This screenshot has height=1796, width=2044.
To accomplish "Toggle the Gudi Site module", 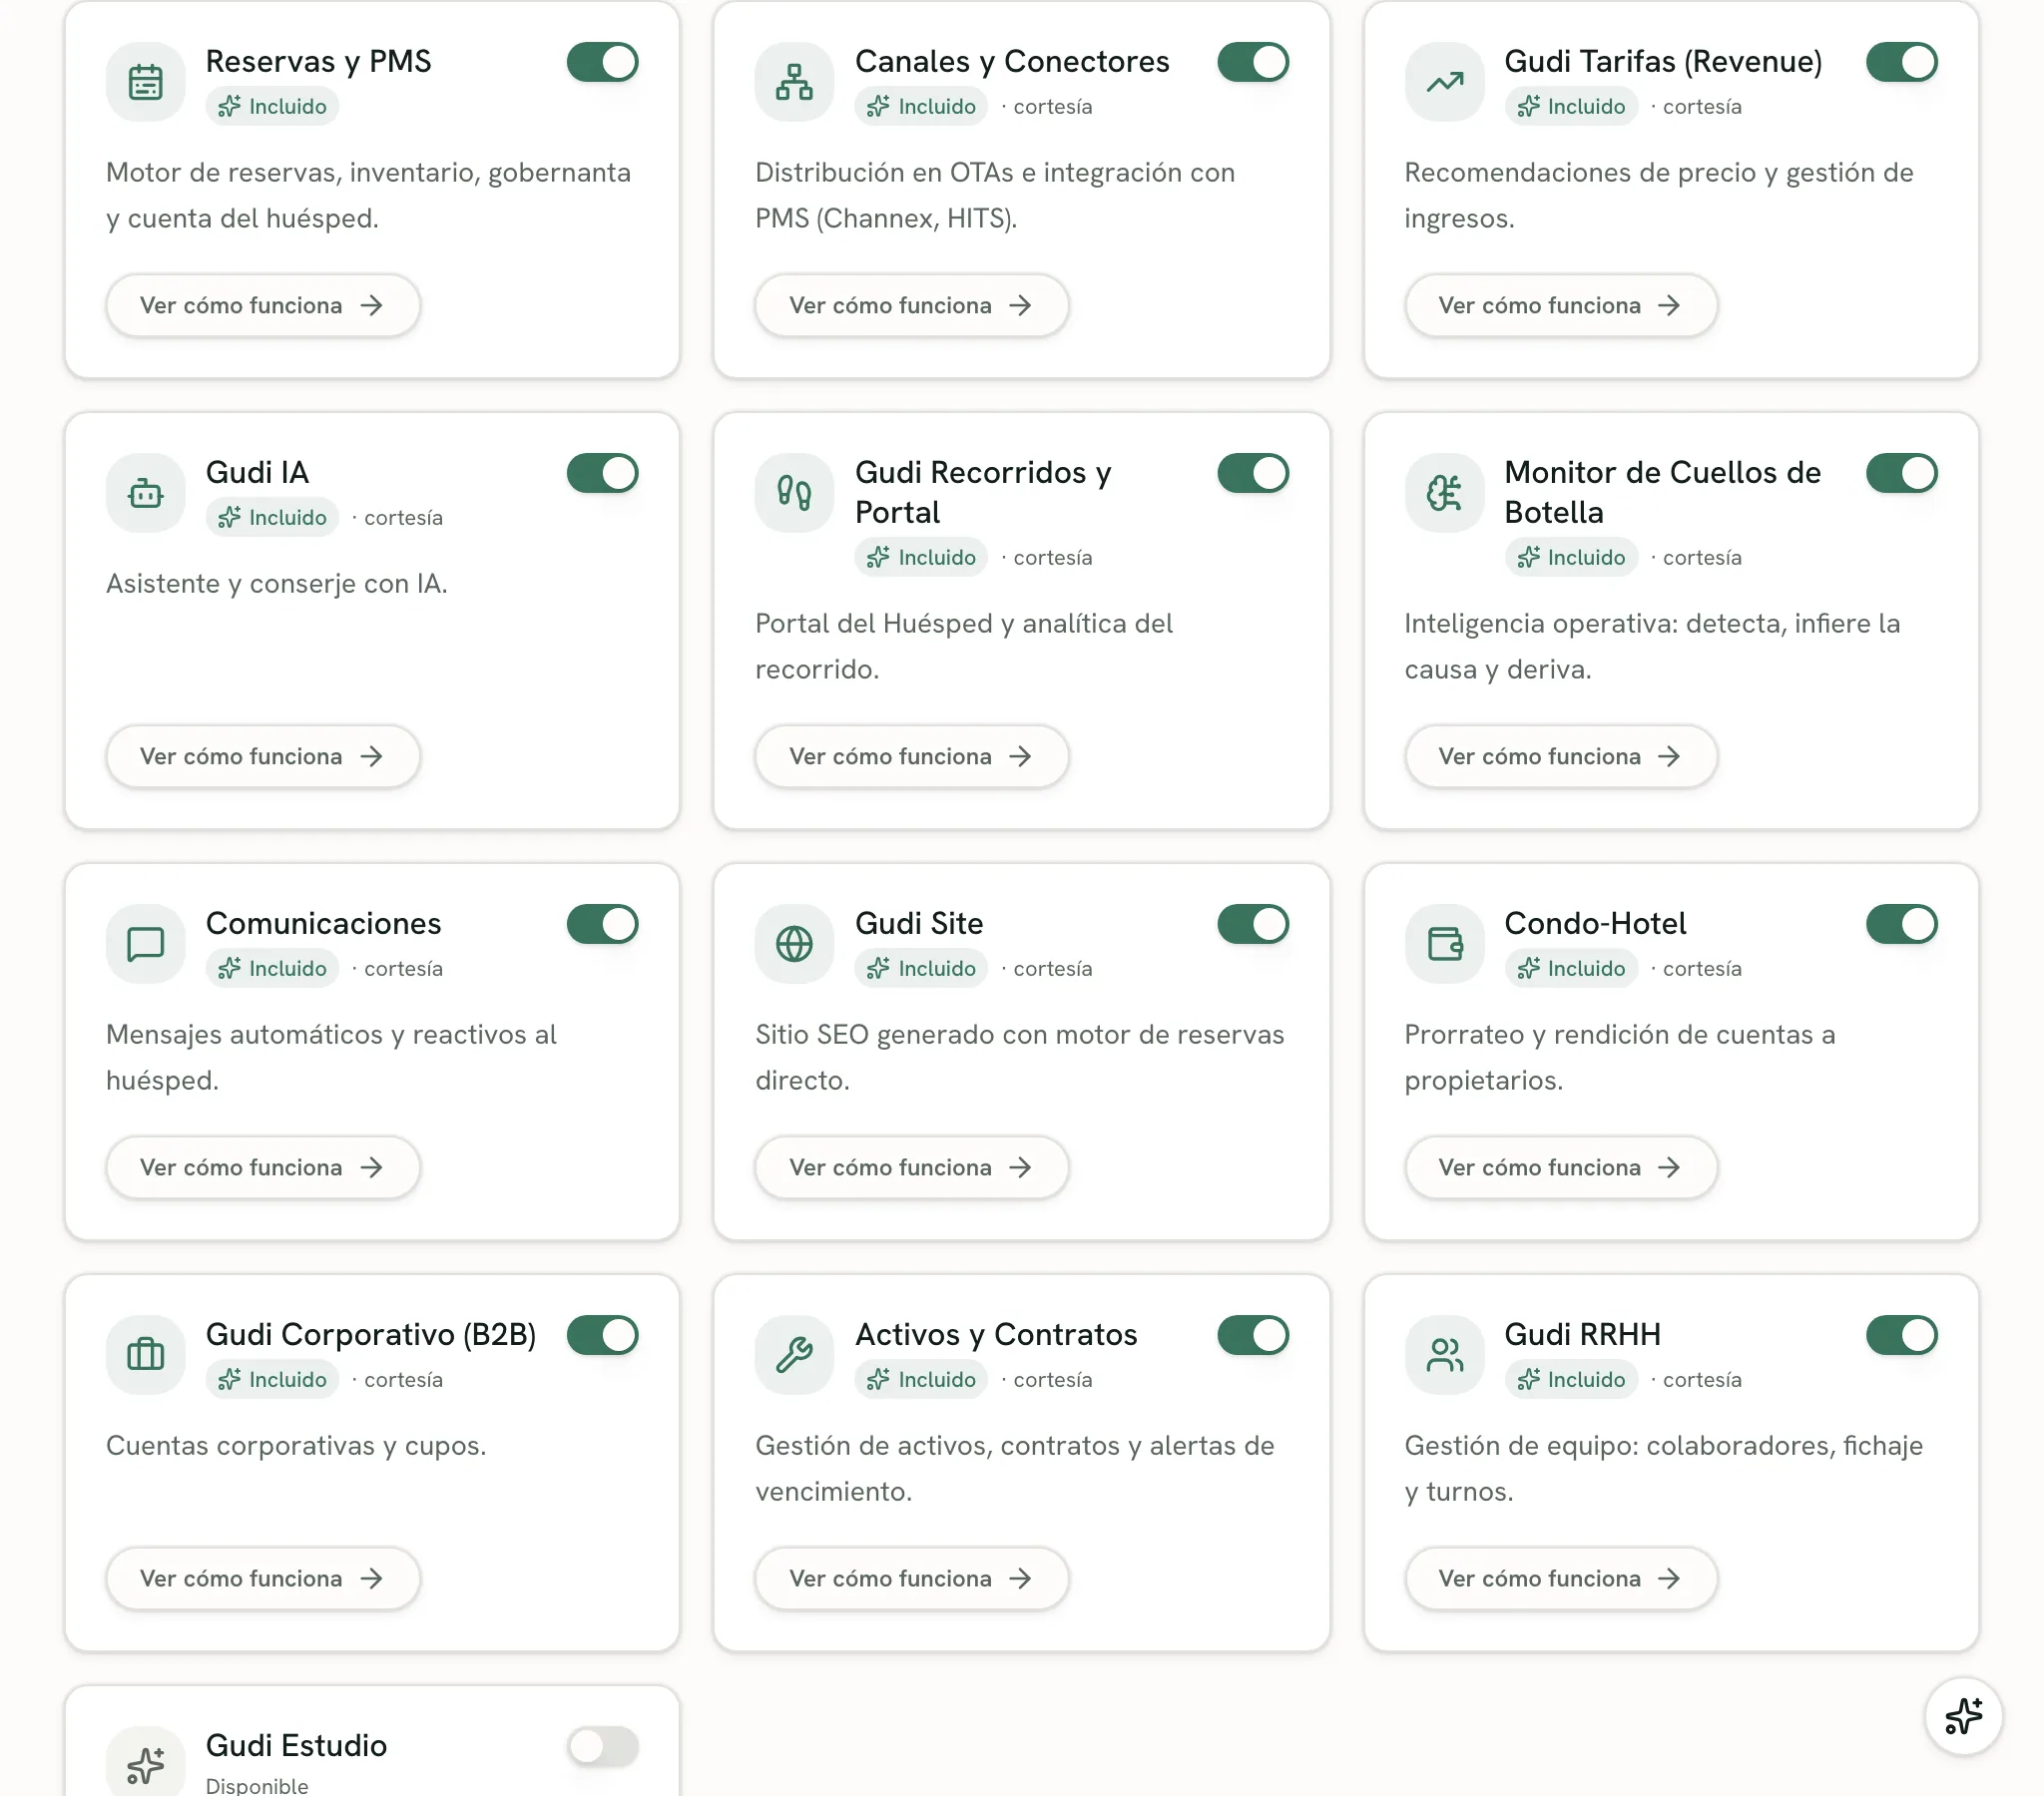I will (x=1253, y=924).
